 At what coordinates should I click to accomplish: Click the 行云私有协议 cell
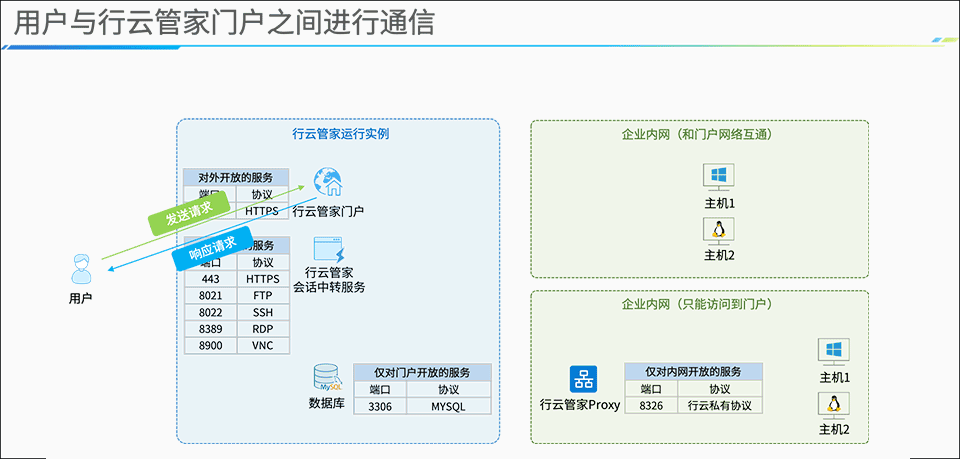coord(720,405)
